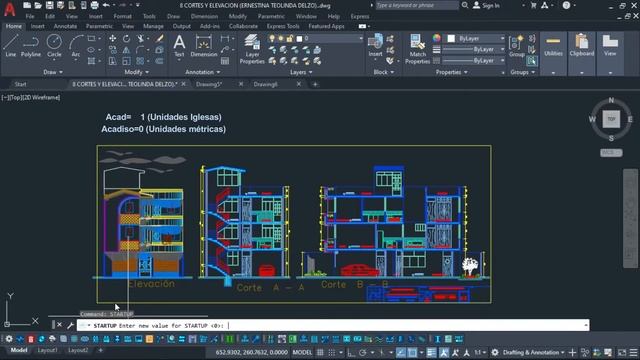Click the white layer color swatch
Viewport: 640px width, 360px height.
pyautogui.click(x=299, y=38)
